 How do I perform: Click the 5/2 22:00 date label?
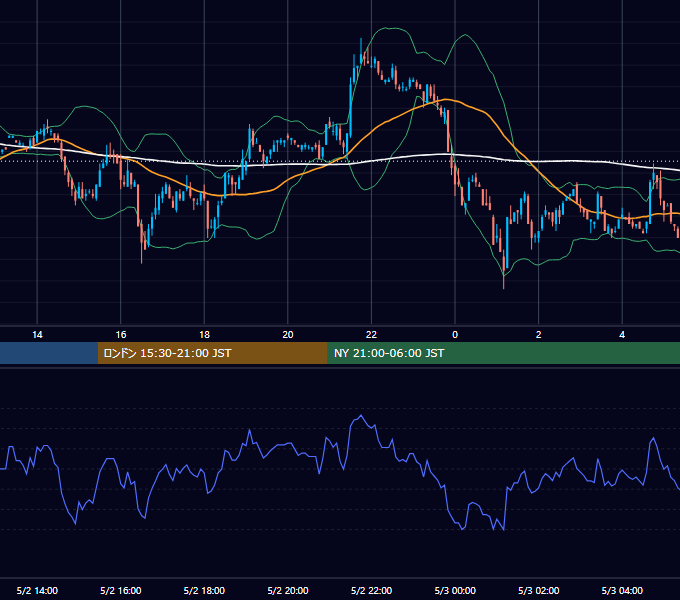tap(371, 590)
